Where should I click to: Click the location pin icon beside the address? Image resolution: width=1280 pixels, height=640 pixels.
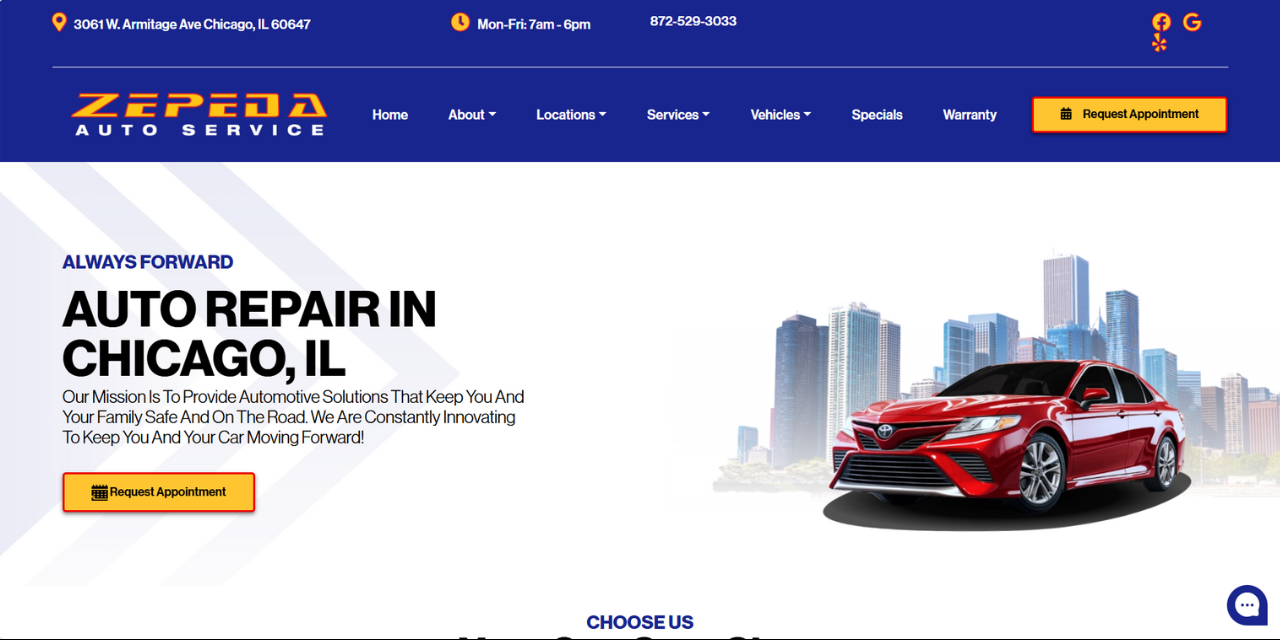[x=58, y=21]
